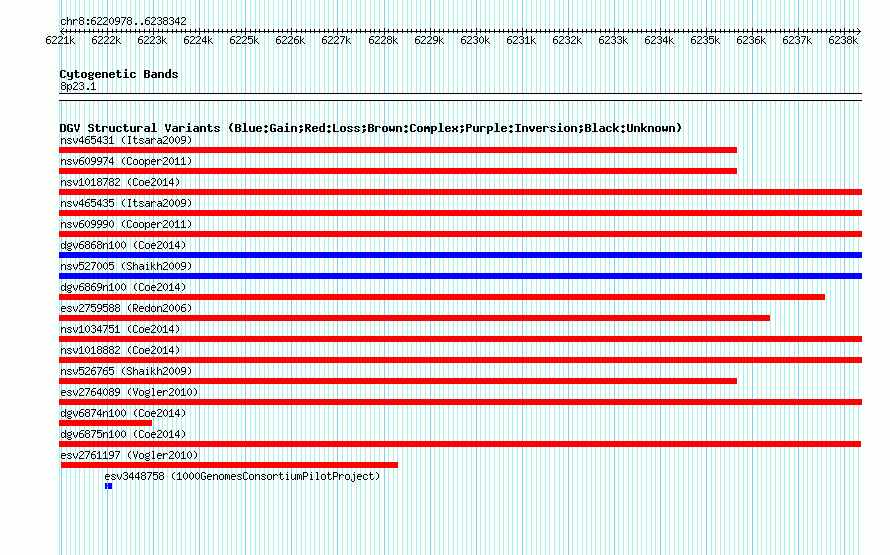890x555 pixels.
Task: Select the red bar below esv2759588
Action: coord(414,318)
